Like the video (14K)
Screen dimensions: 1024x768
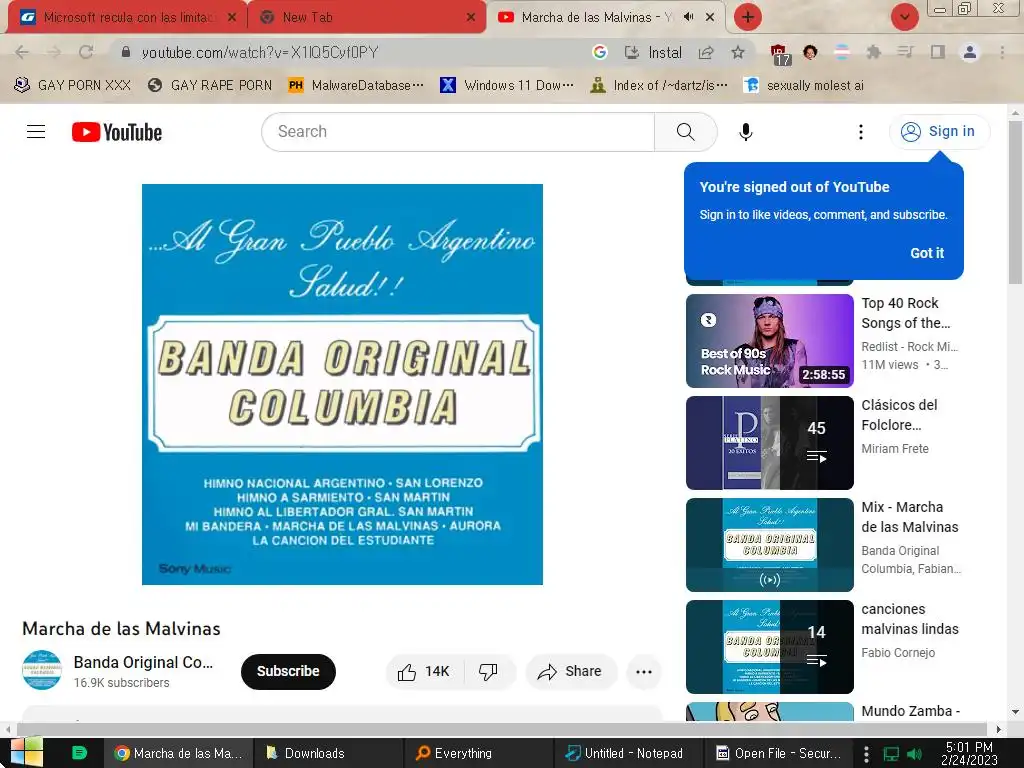click(424, 671)
